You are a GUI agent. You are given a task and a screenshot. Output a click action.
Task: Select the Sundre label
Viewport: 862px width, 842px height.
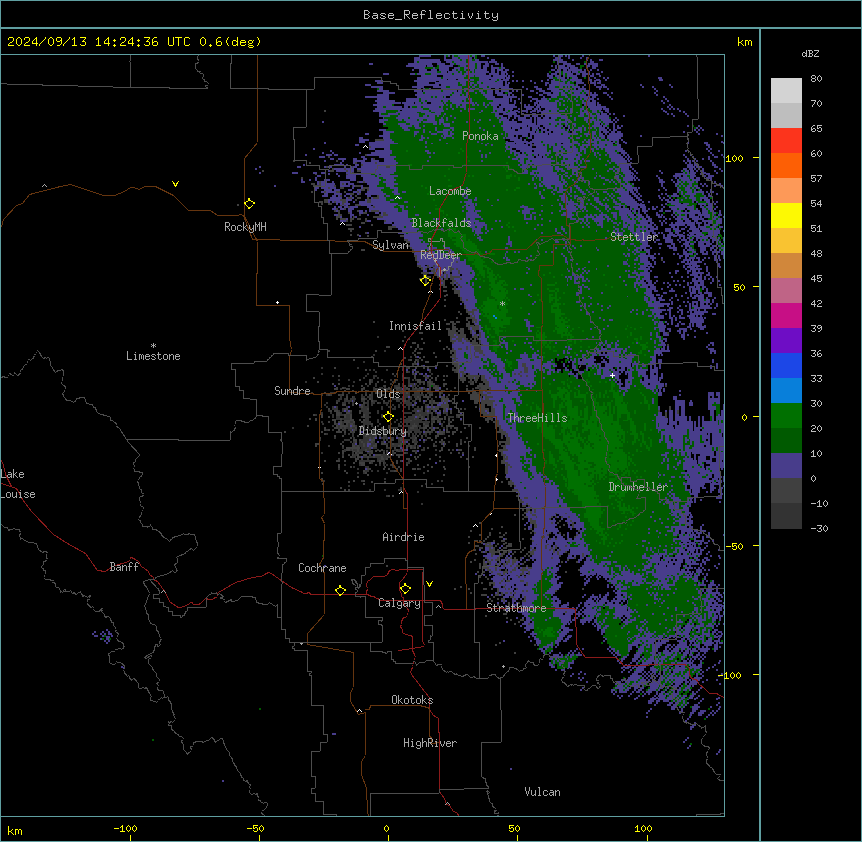[292, 391]
